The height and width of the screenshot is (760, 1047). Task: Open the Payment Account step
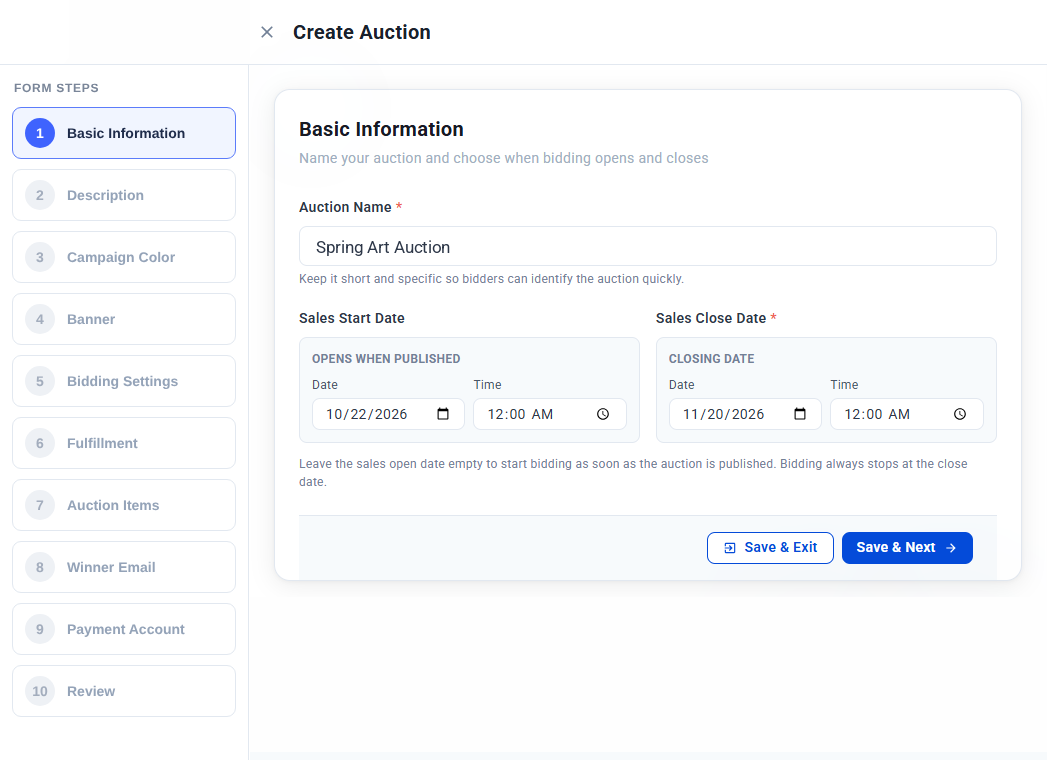coord(124,629)
